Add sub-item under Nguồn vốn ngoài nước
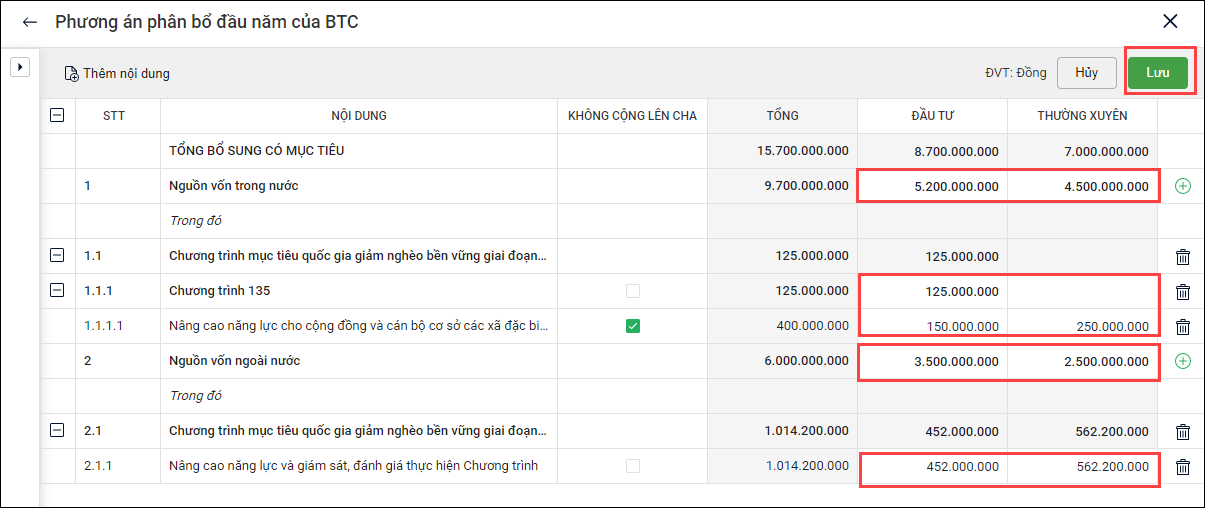Screen dimensions: 1205x508 coord(1182,361)
